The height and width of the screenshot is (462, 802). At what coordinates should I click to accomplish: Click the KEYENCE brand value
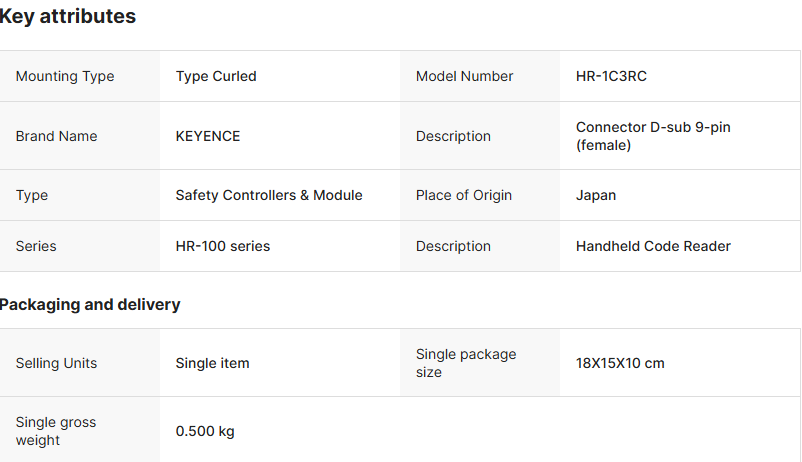click(x=208, y=136)
